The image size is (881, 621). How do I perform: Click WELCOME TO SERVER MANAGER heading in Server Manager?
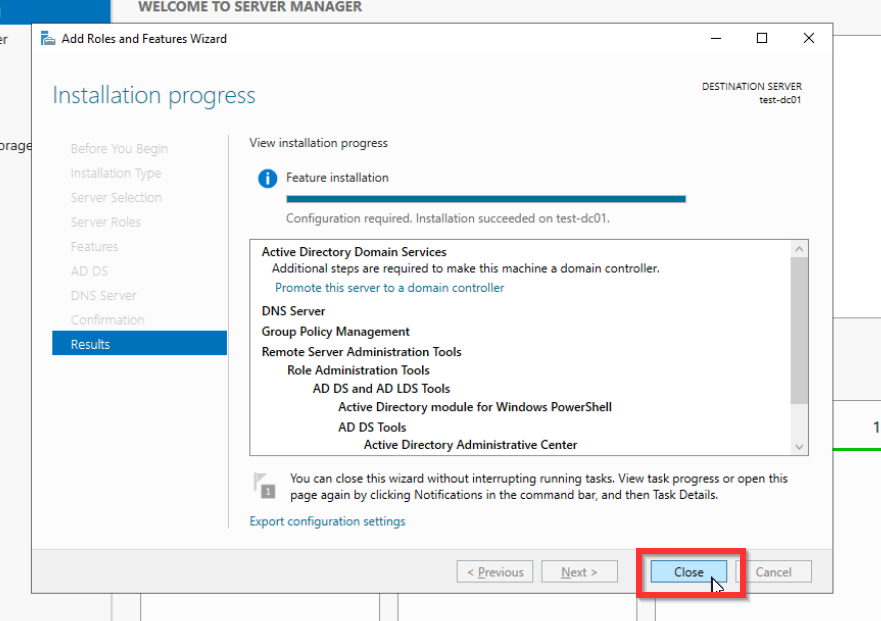tap(250, 7)
